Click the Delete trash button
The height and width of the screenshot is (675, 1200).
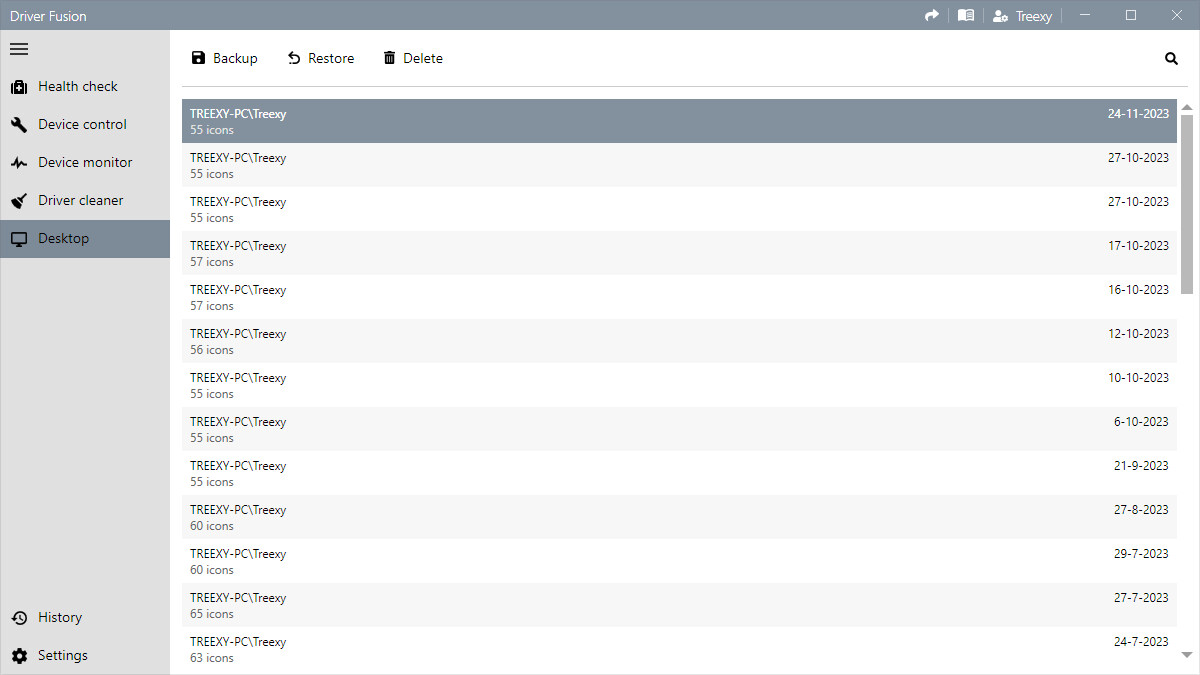[x=413, y=59]
